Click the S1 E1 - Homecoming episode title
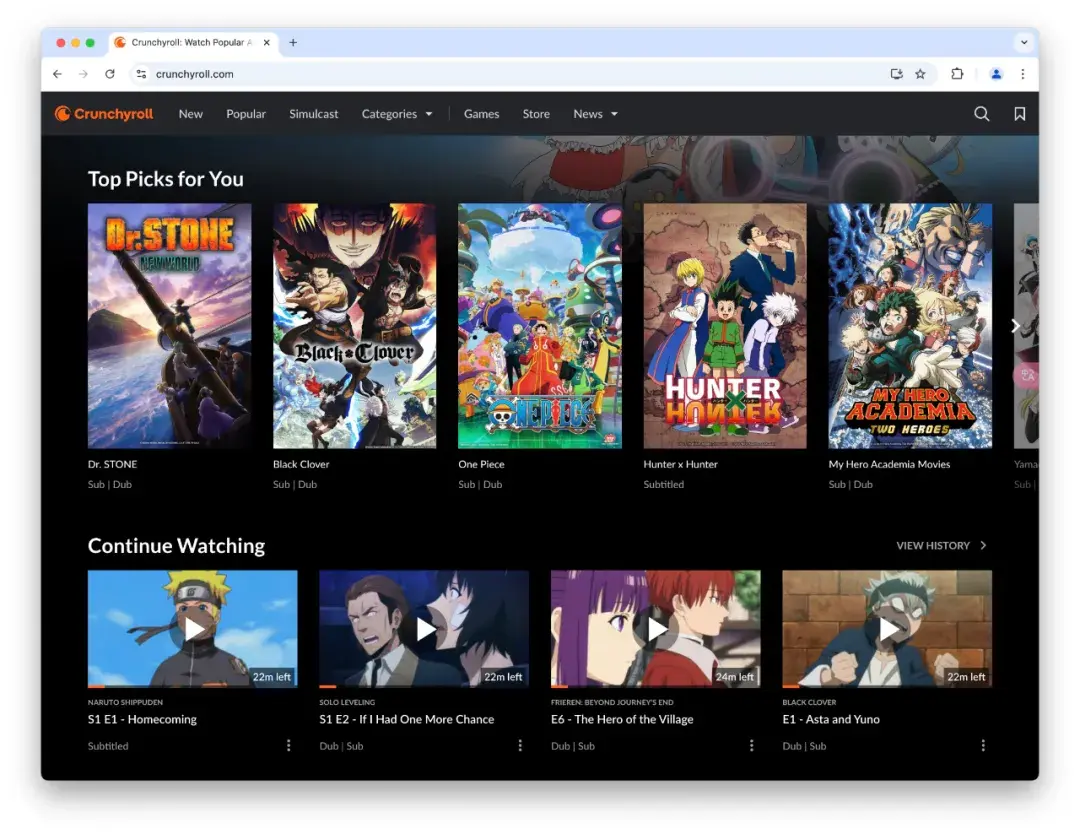The width and height of the screenshot is (1080, 834). [x=142, y=719]
